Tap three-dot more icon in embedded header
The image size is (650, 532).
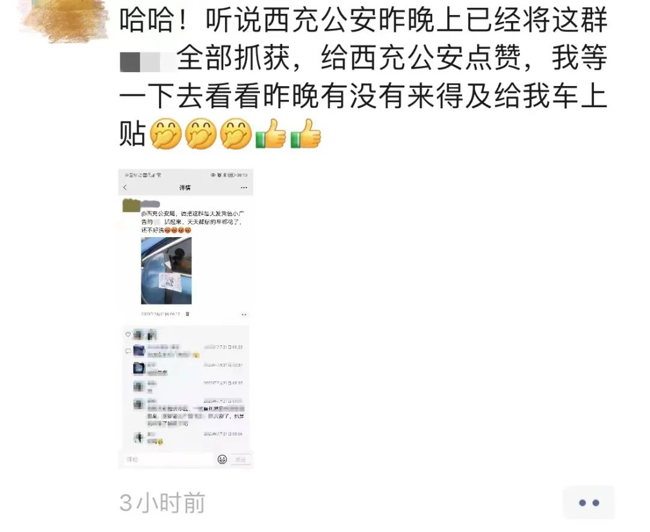[244, 188]
